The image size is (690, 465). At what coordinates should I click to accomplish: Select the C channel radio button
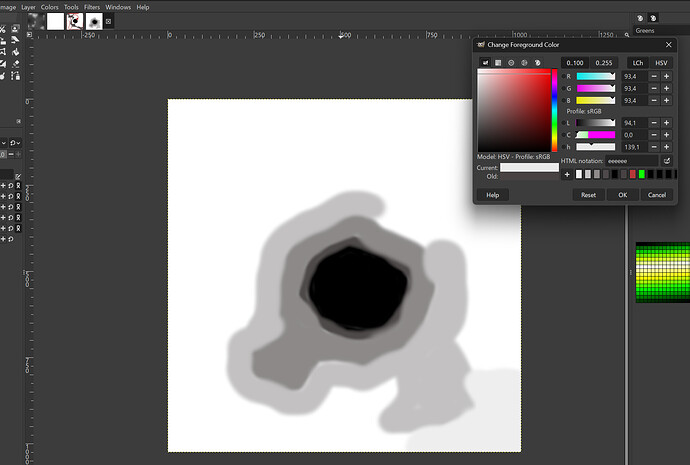564,135
